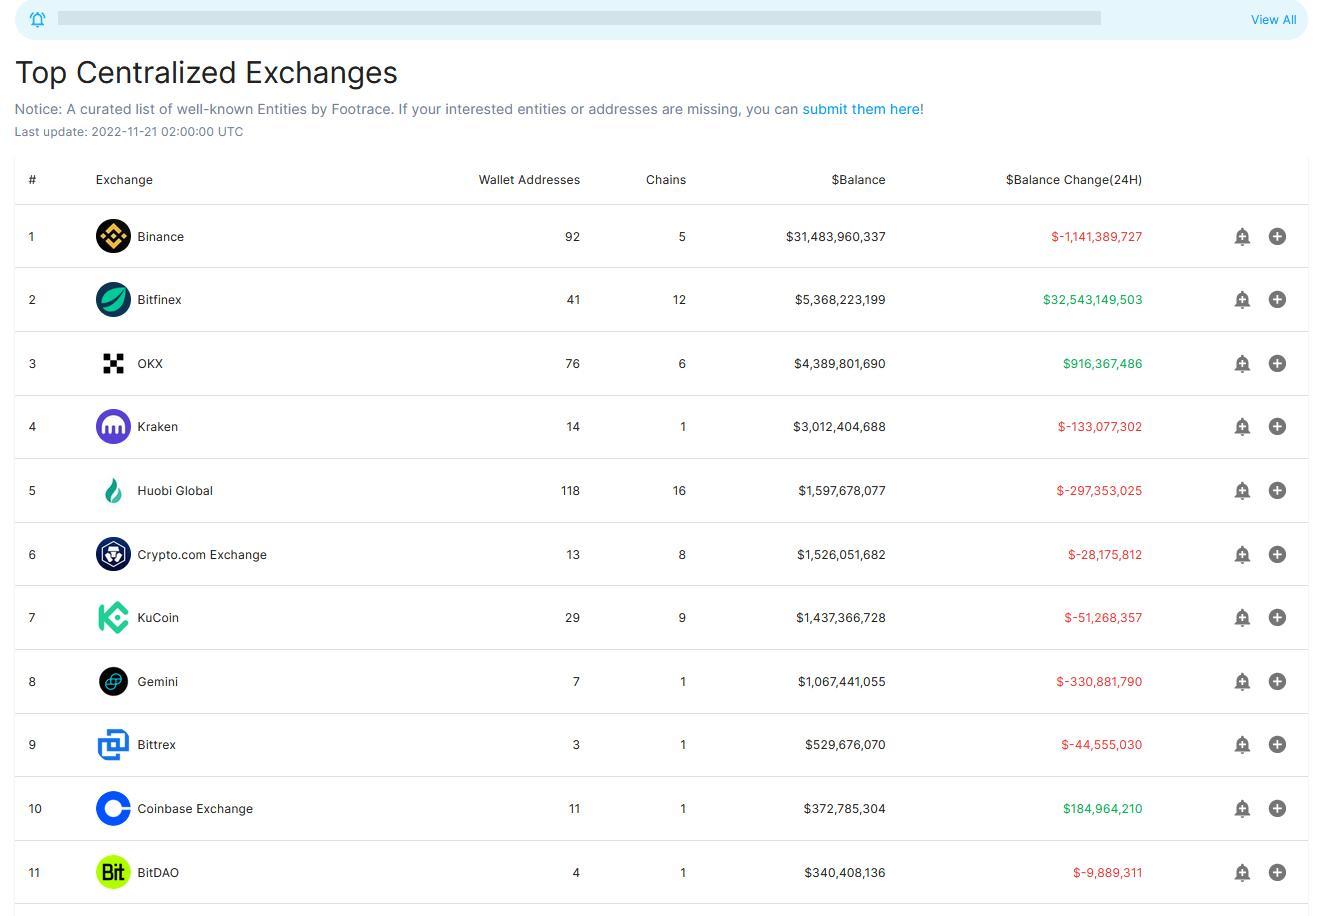Select Bittrex balance $529,676,070

point(845,745)
